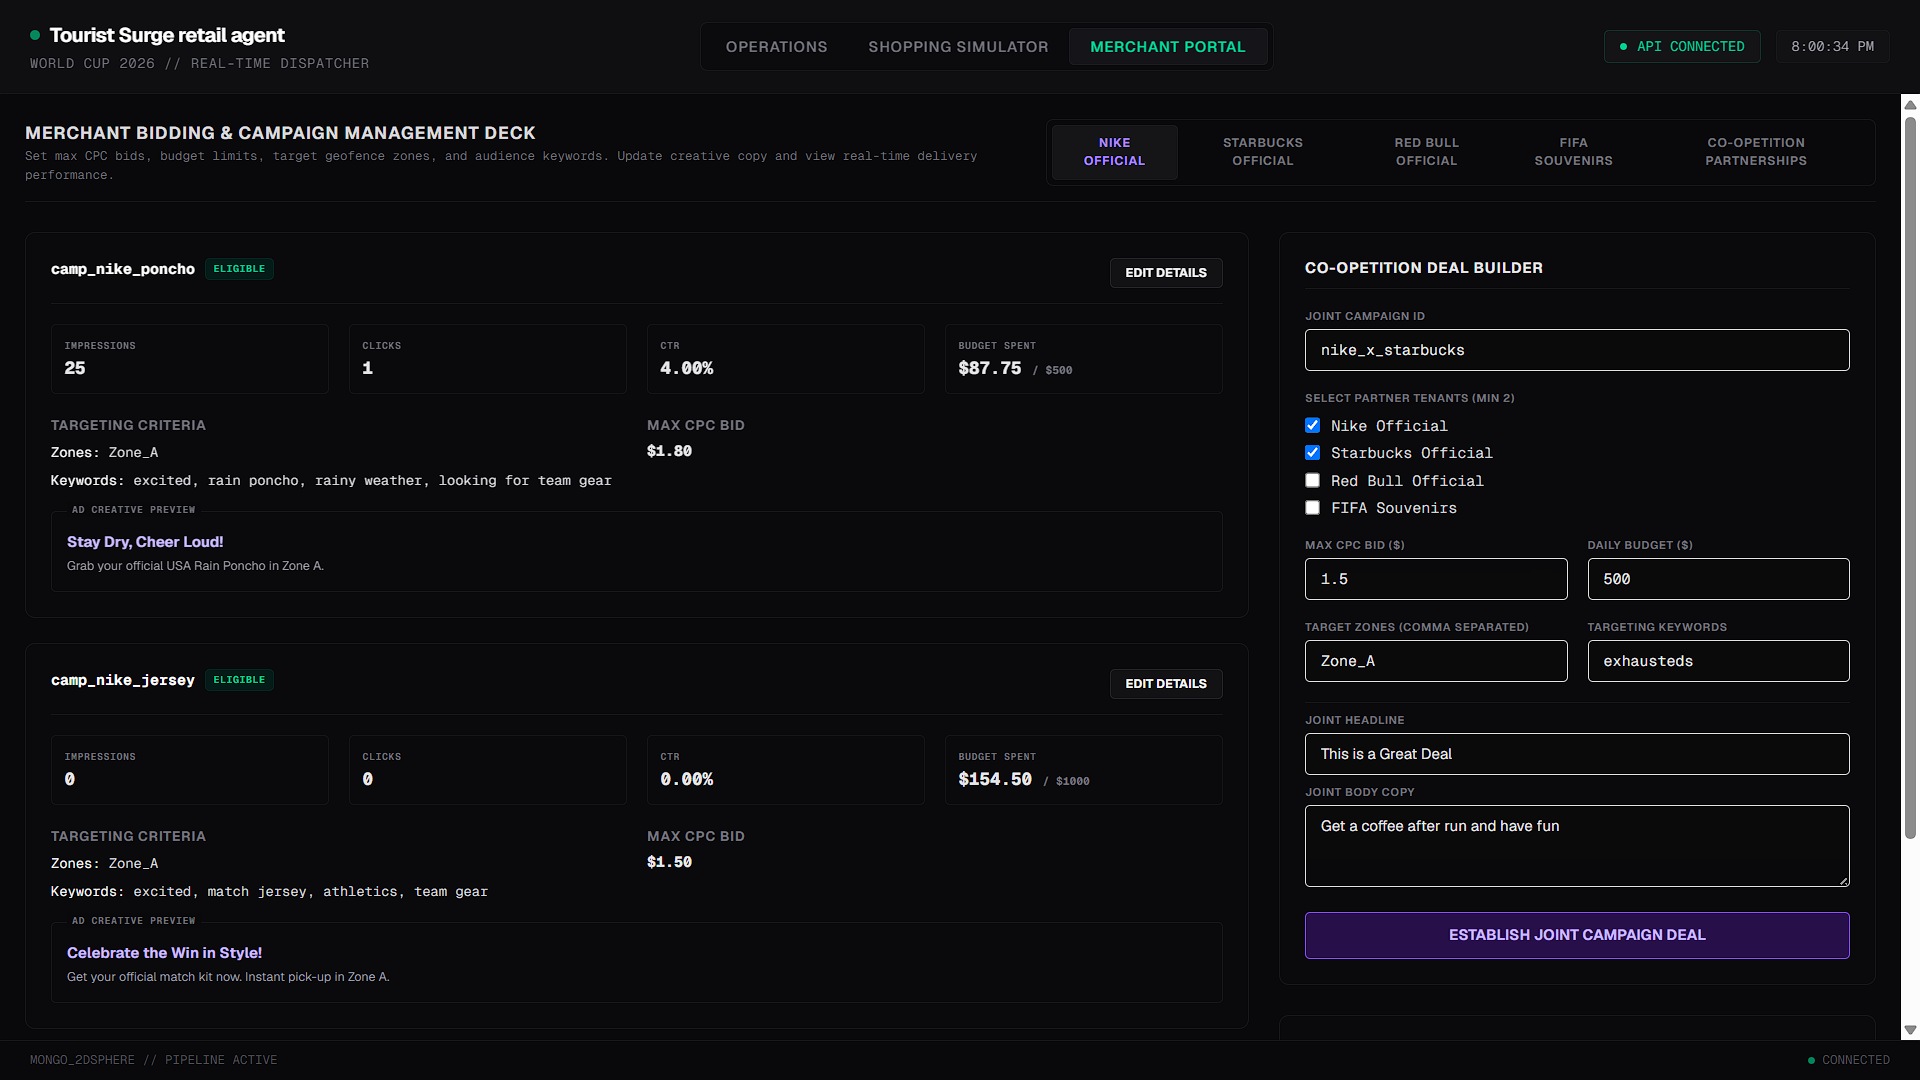This screenshot has height=1080, width=1920.
Task: Uncheck the Nike Official partner checkbox
Action: [1312, 425]
